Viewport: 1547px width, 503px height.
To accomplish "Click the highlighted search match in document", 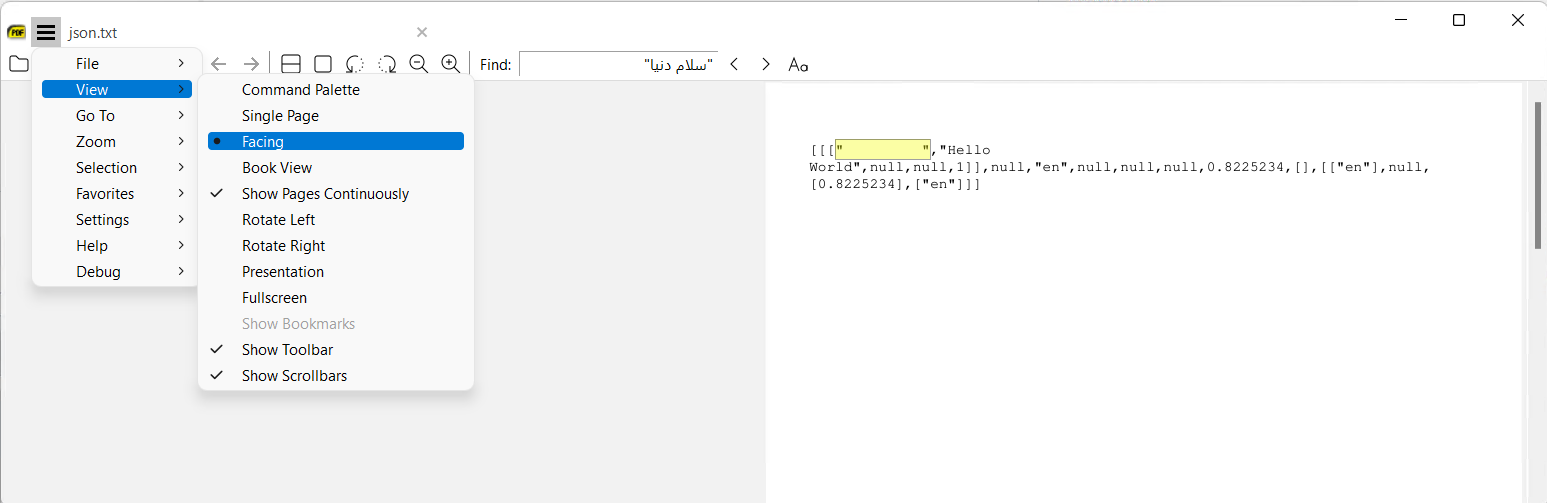I will tap(883, 150).
